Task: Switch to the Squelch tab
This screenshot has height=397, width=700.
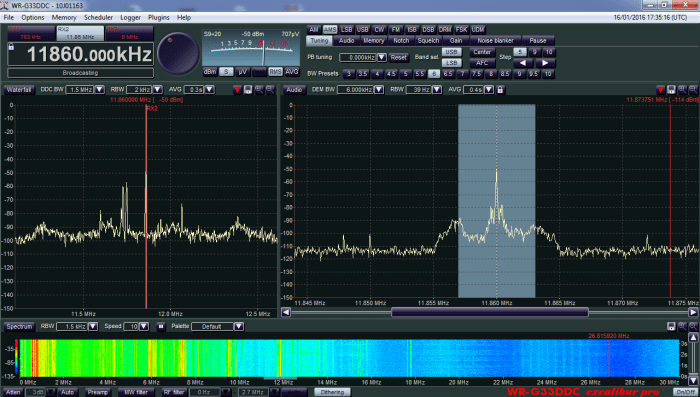Action: click(x=428, y=41)
